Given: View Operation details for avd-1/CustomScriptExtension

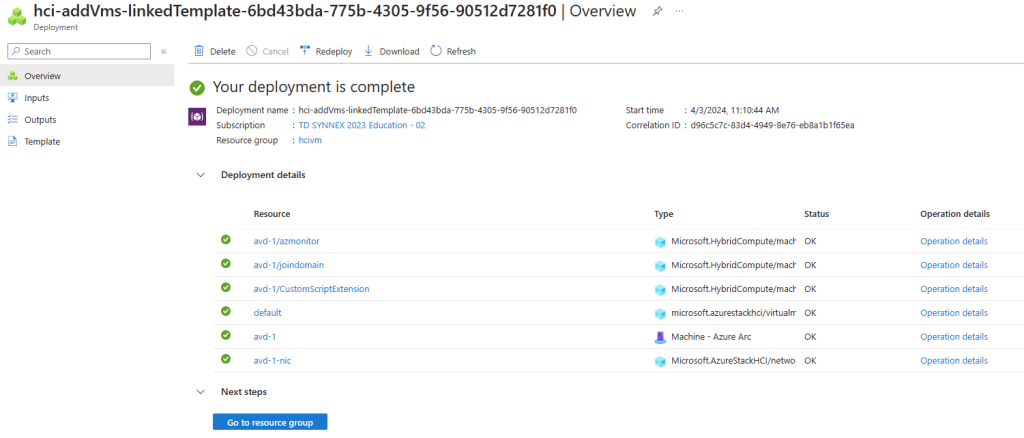Looking at the screenshot, I should [x=953, y=289].
